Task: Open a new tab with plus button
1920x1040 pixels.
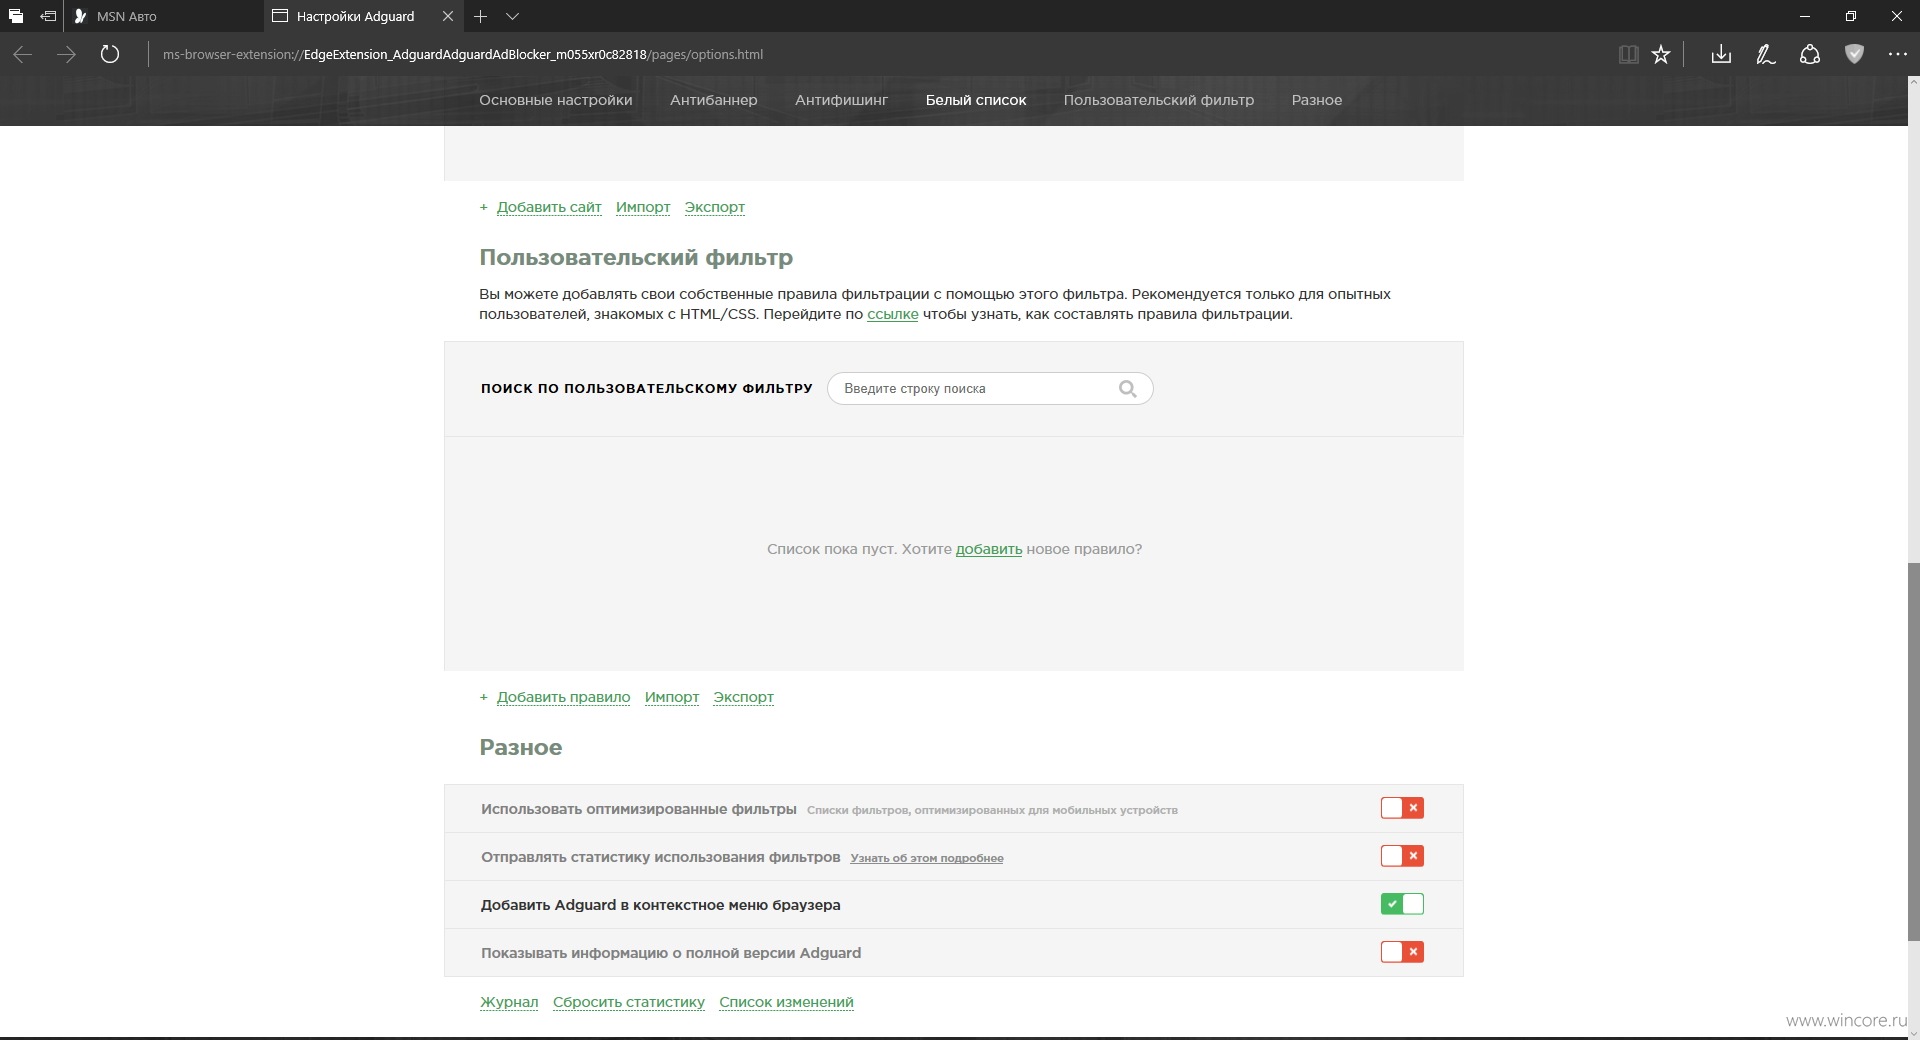Action: coord(480,16)
